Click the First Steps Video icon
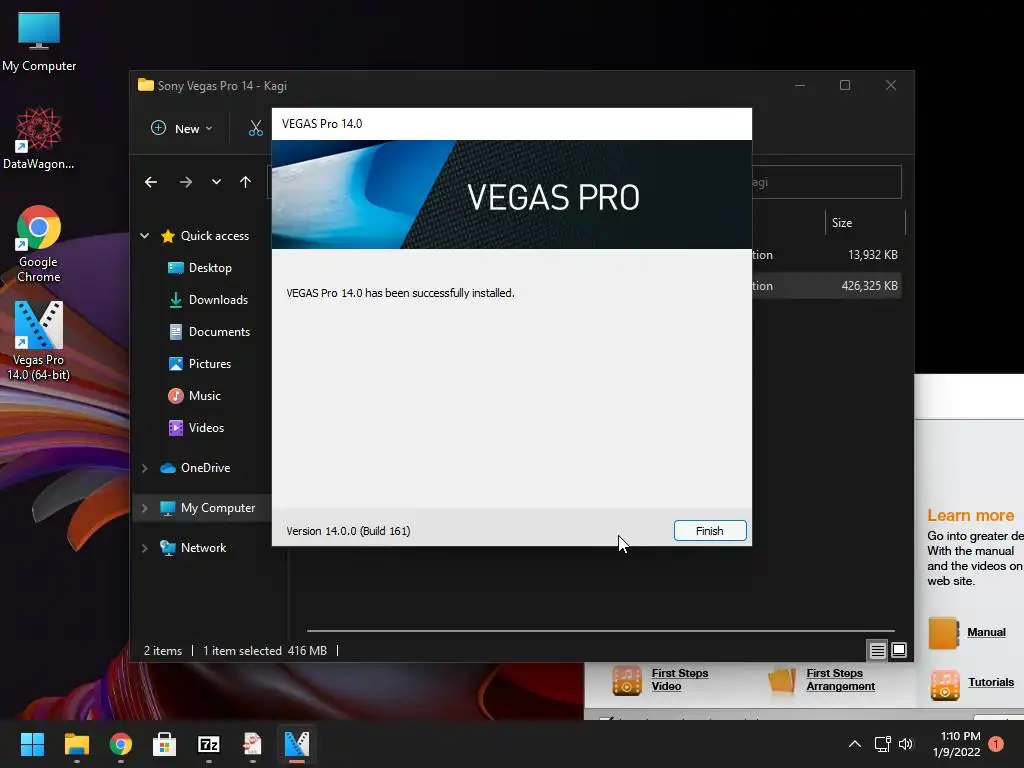Image resolution: width=1024 pixels, height=768 pixels. coord(626,680)
